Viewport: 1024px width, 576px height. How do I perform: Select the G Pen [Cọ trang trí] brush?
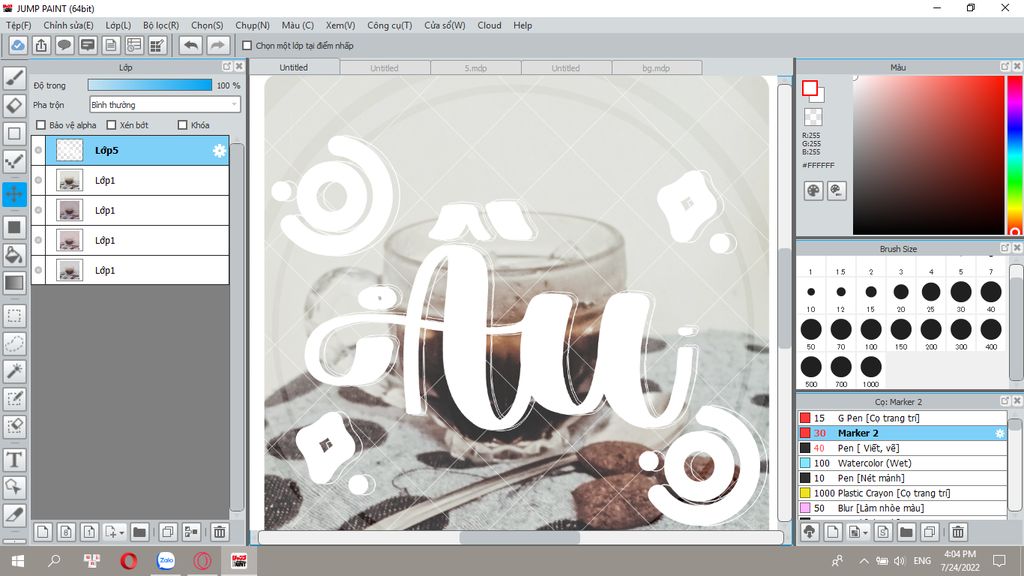[902, 418]
